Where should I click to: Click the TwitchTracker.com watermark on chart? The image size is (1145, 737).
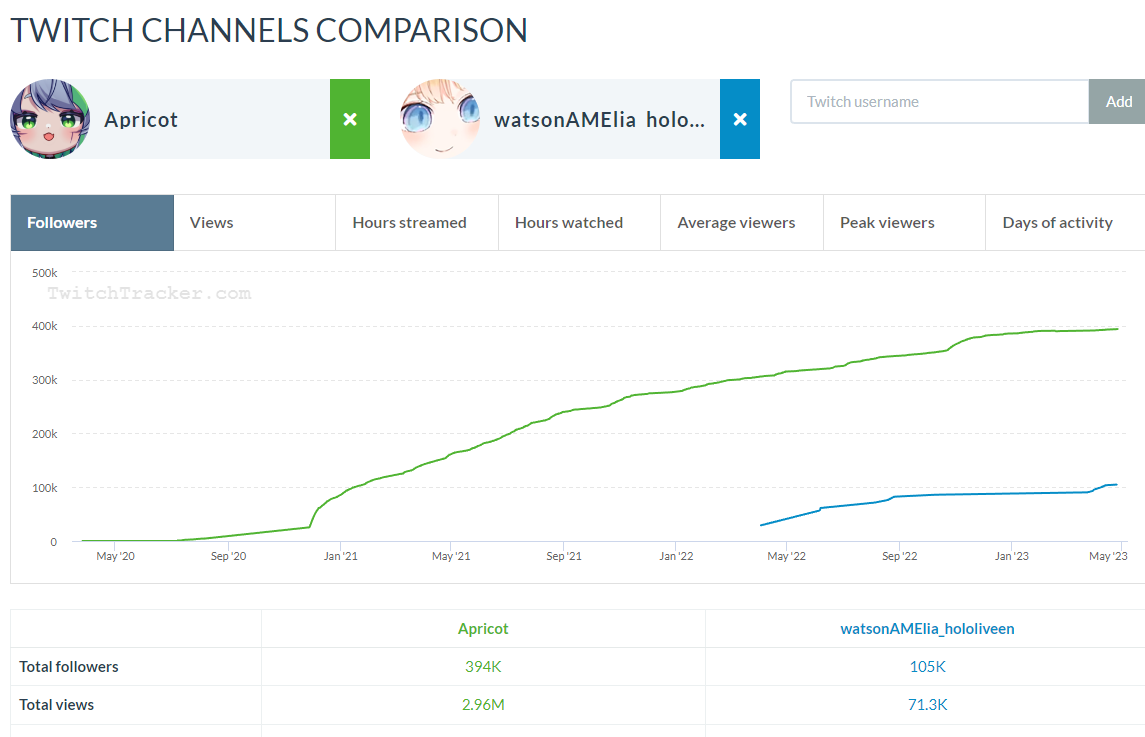[149, 293]
